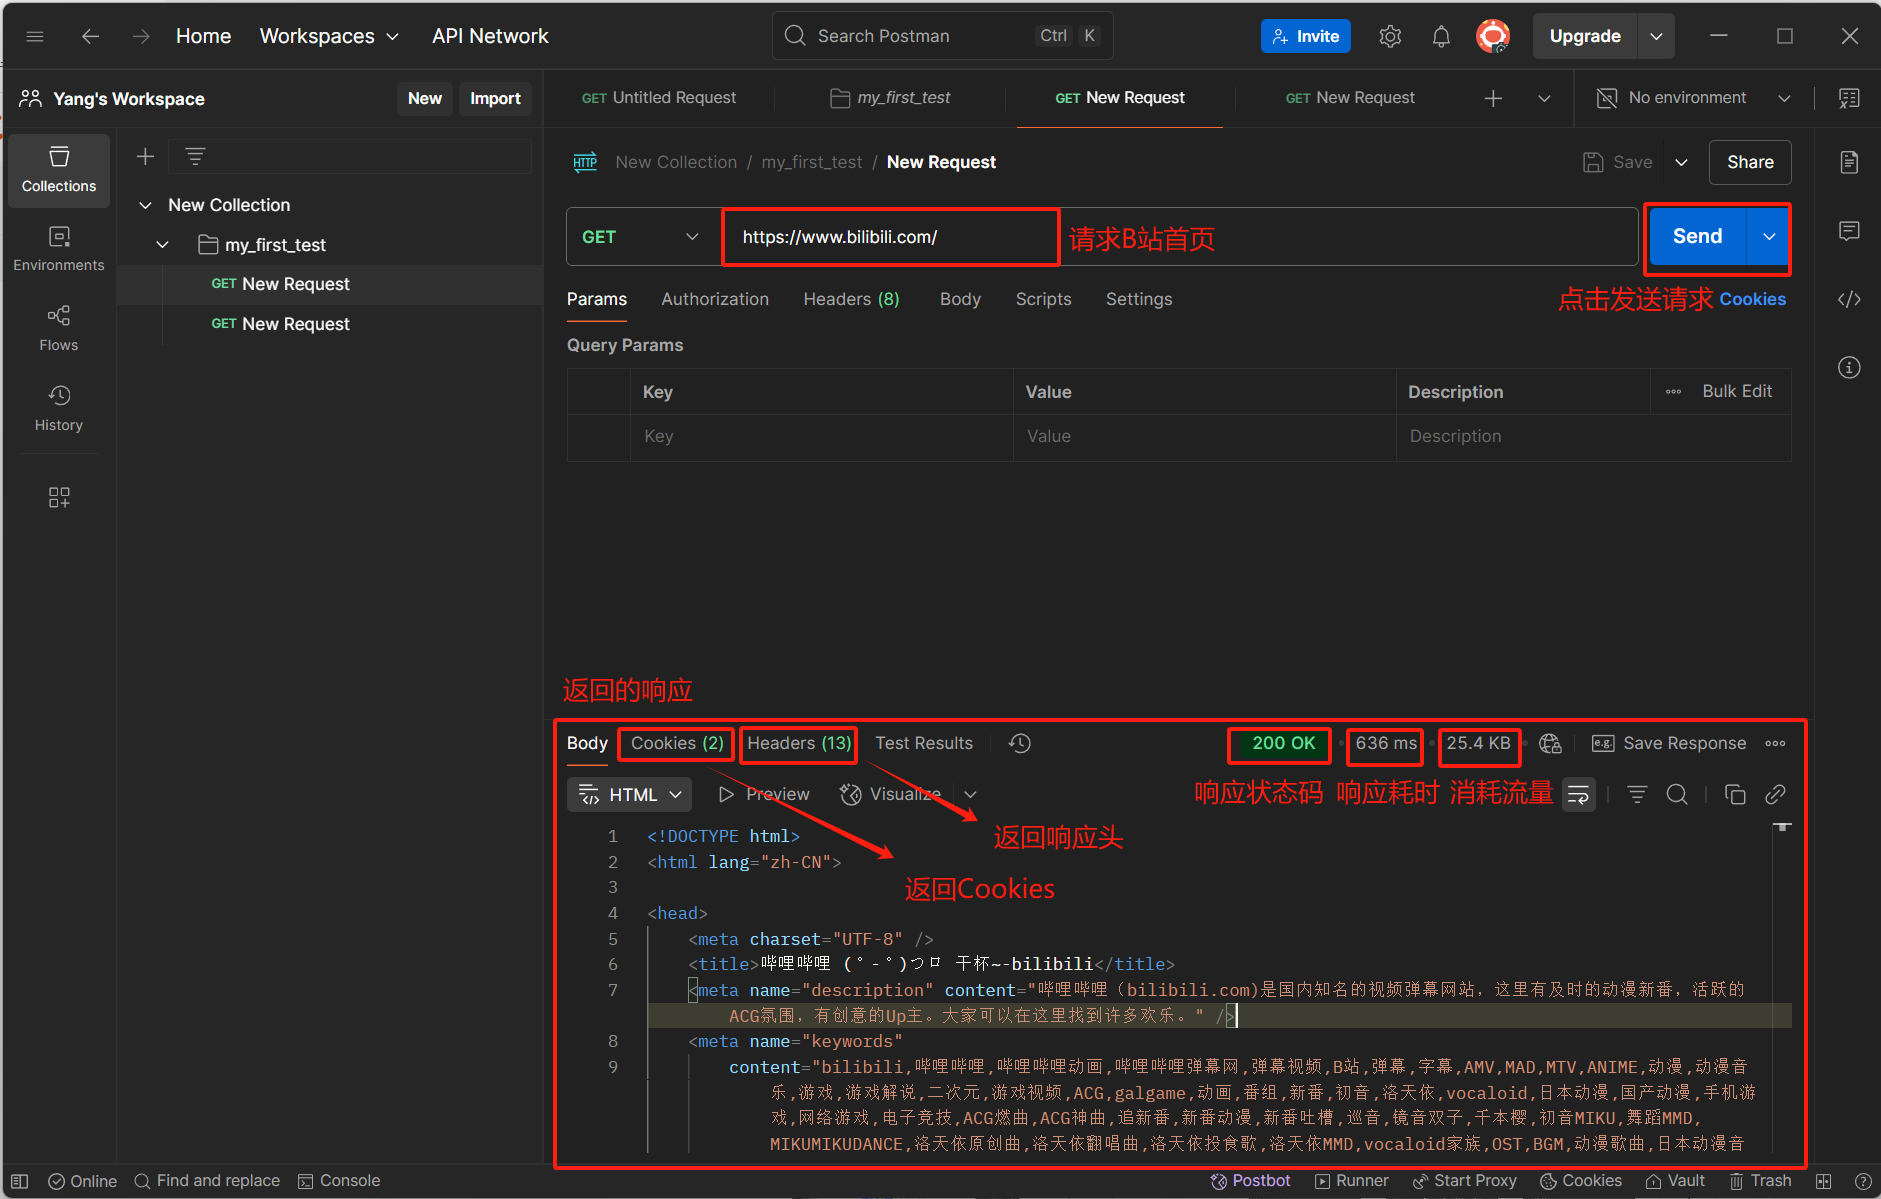Image resolution: width=1881 pixels, height=1199 pixels.
Task: Click the Key cell in Query Params
Action: [821, 437]
